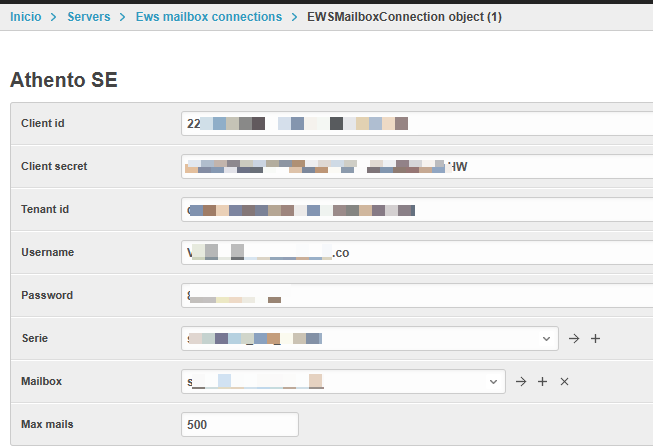The height and width of the screenshot is (447, 653).
Task: Click the Serie field label
Action: tap(34, 338)
